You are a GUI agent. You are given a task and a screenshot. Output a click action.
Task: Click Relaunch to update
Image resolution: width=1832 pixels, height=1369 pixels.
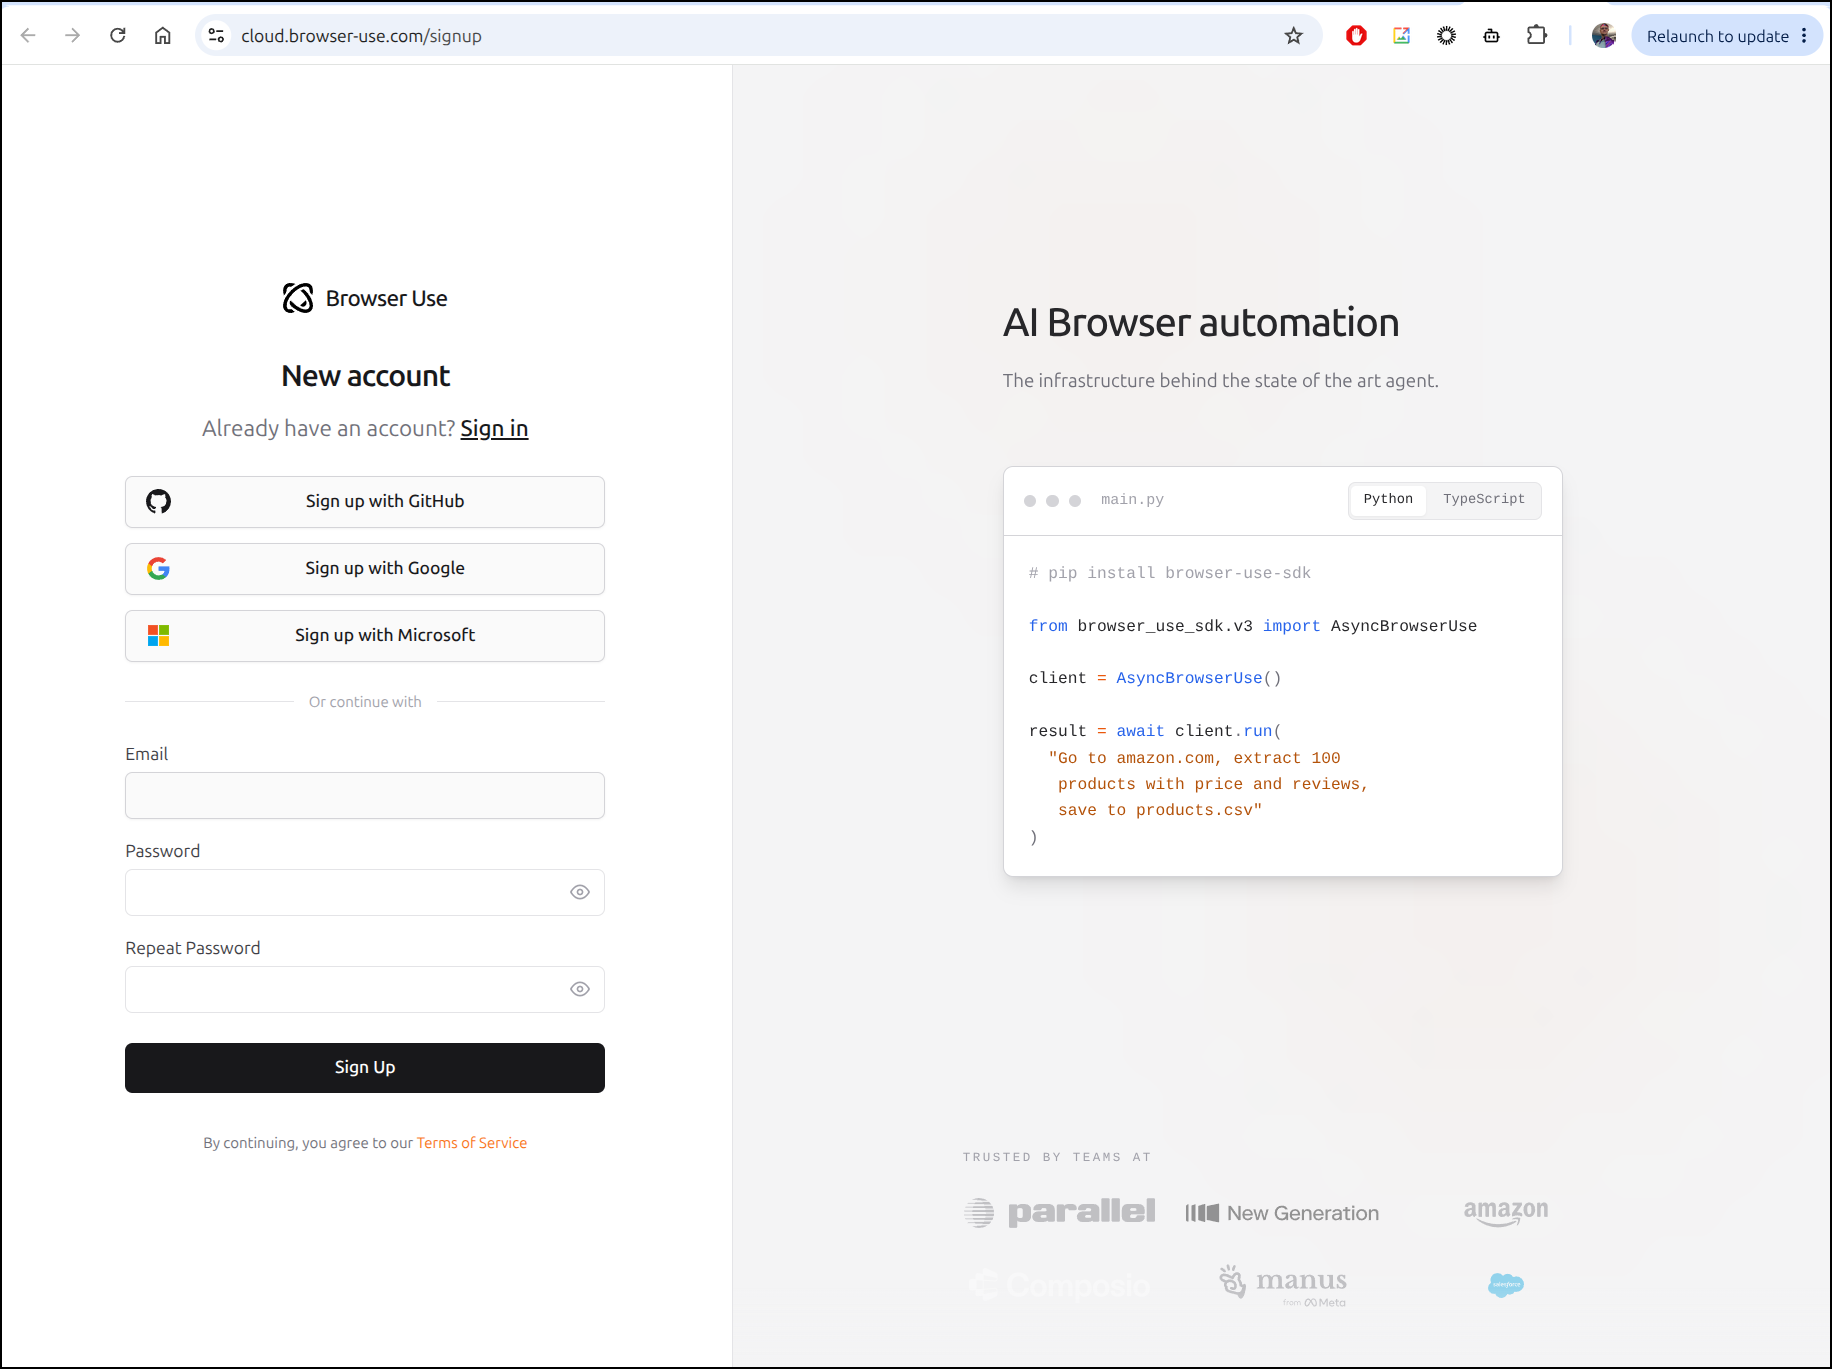[1717, 36]
